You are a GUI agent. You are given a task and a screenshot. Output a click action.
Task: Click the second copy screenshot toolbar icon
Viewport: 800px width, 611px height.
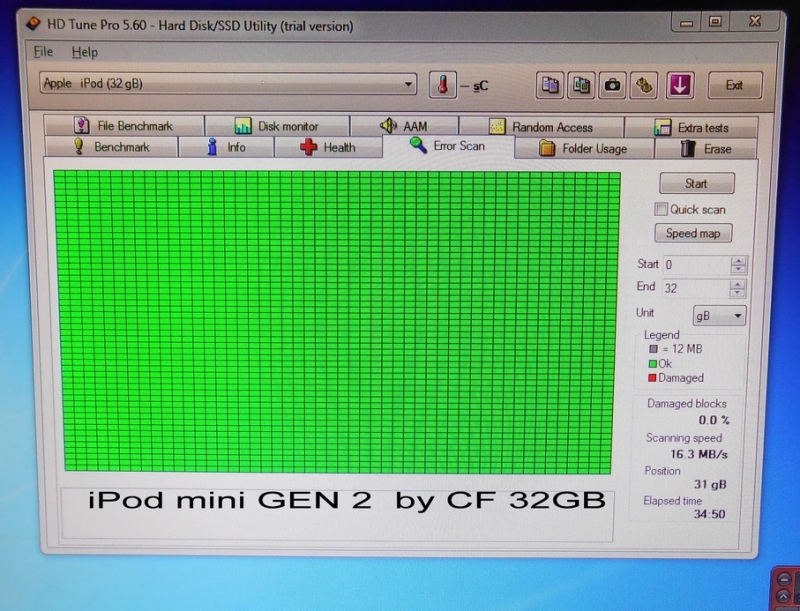[581, 85]
